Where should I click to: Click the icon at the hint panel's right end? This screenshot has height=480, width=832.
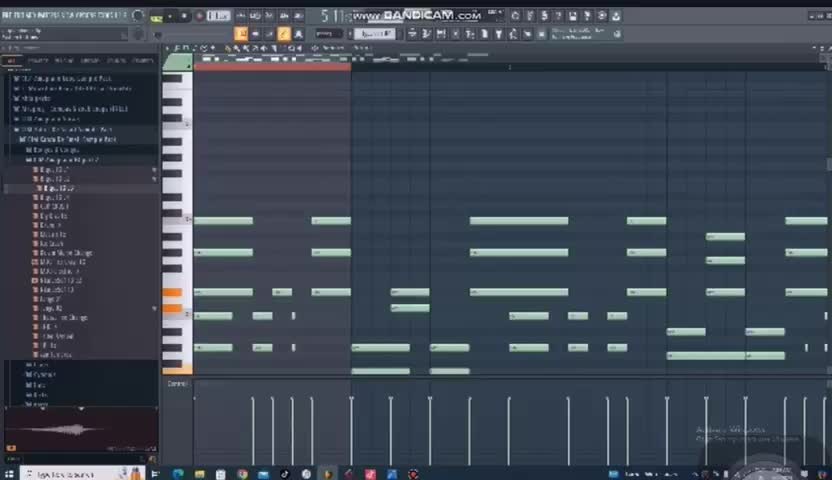click(x=617, y=34)
